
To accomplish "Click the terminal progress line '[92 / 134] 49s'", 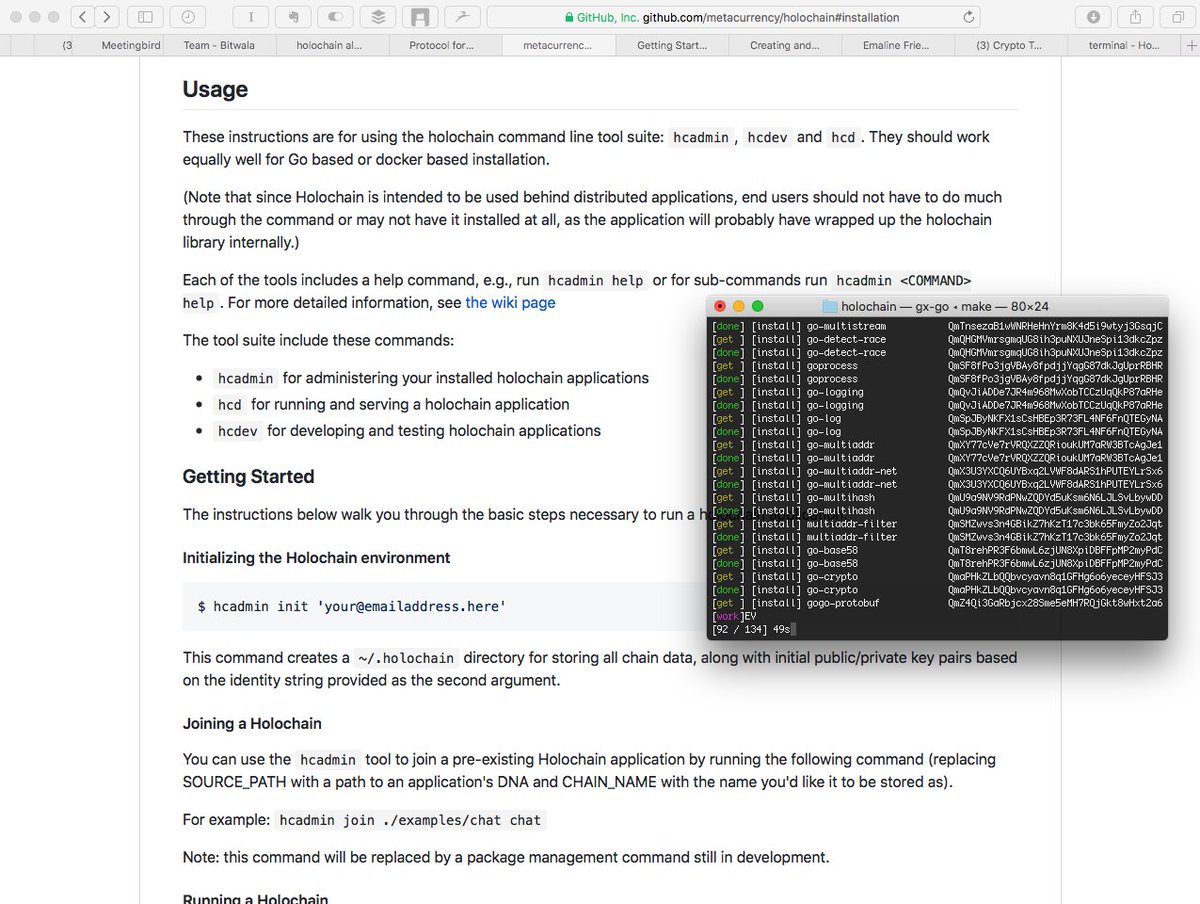I will (752, 629).
